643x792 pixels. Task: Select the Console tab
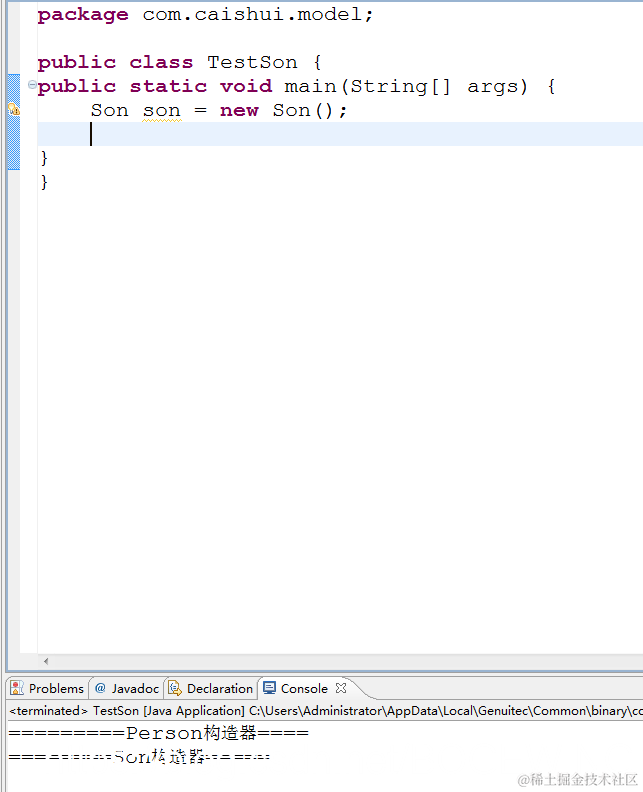pos(304,688)
